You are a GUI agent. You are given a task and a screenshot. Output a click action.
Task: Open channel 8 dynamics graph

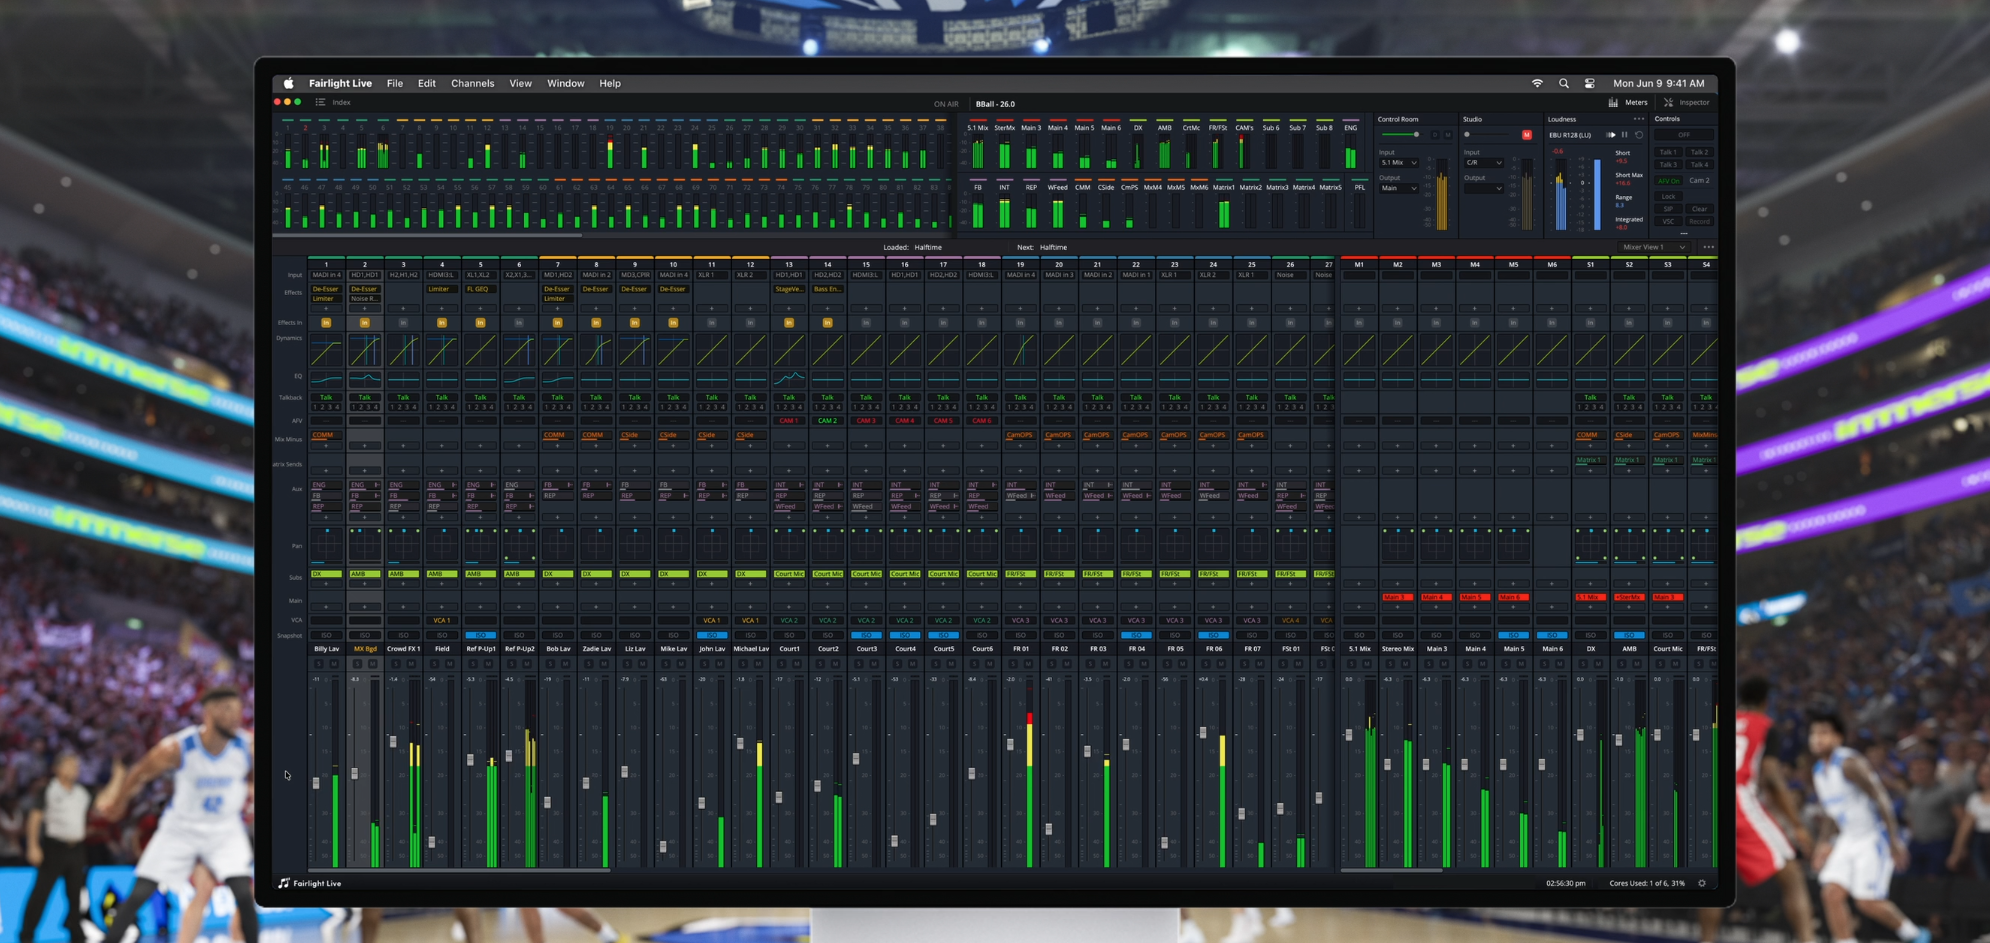pyautogui.click(x=596, y=351)
